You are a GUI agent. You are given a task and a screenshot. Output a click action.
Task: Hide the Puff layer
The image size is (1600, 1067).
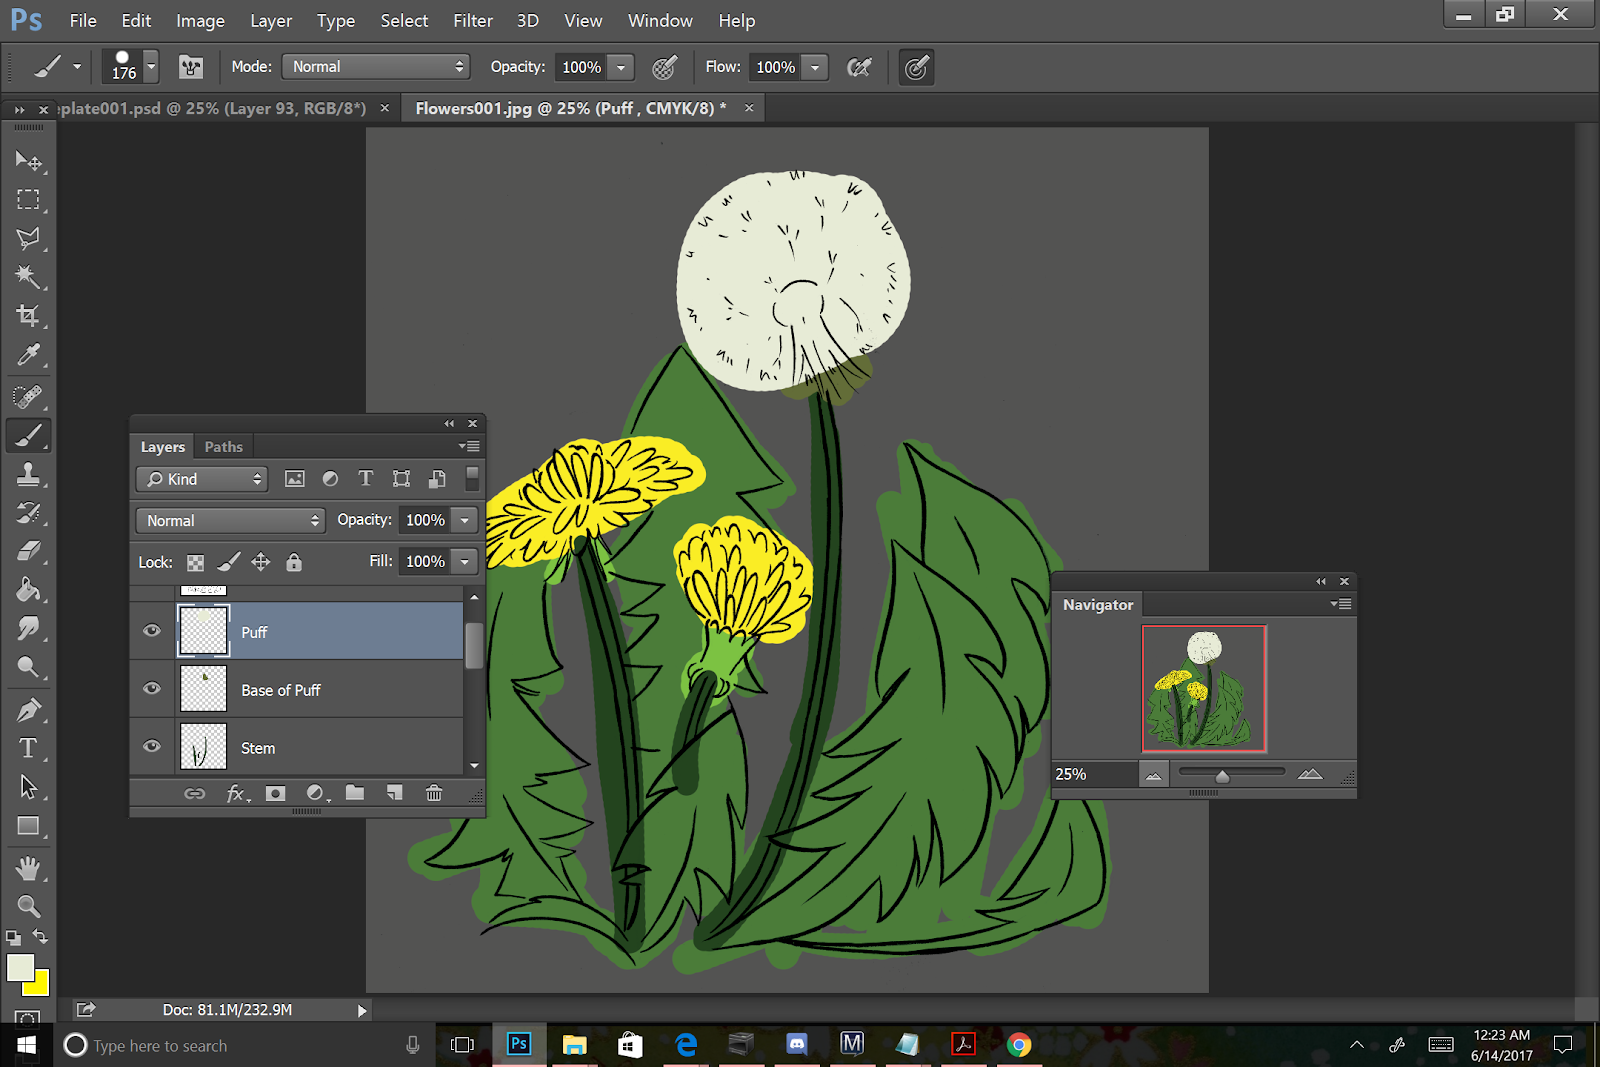[x=152, y=631]
